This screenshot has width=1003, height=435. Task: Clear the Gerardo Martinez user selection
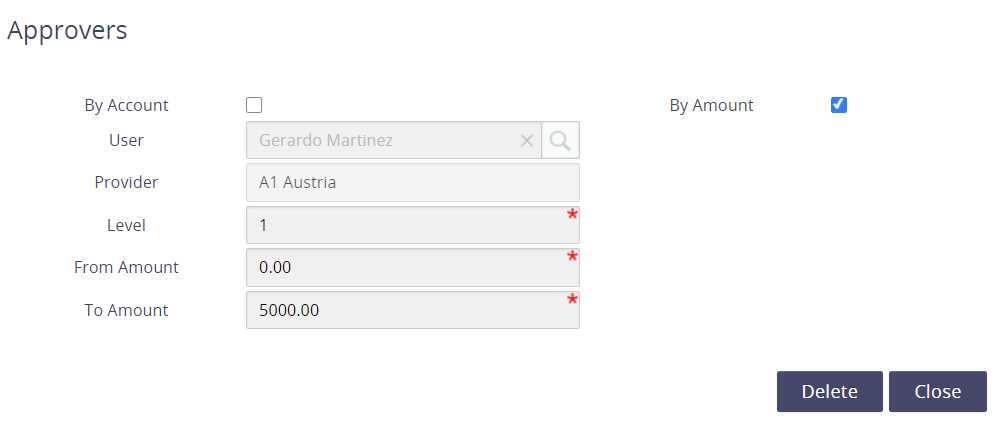tap(527, 141)
